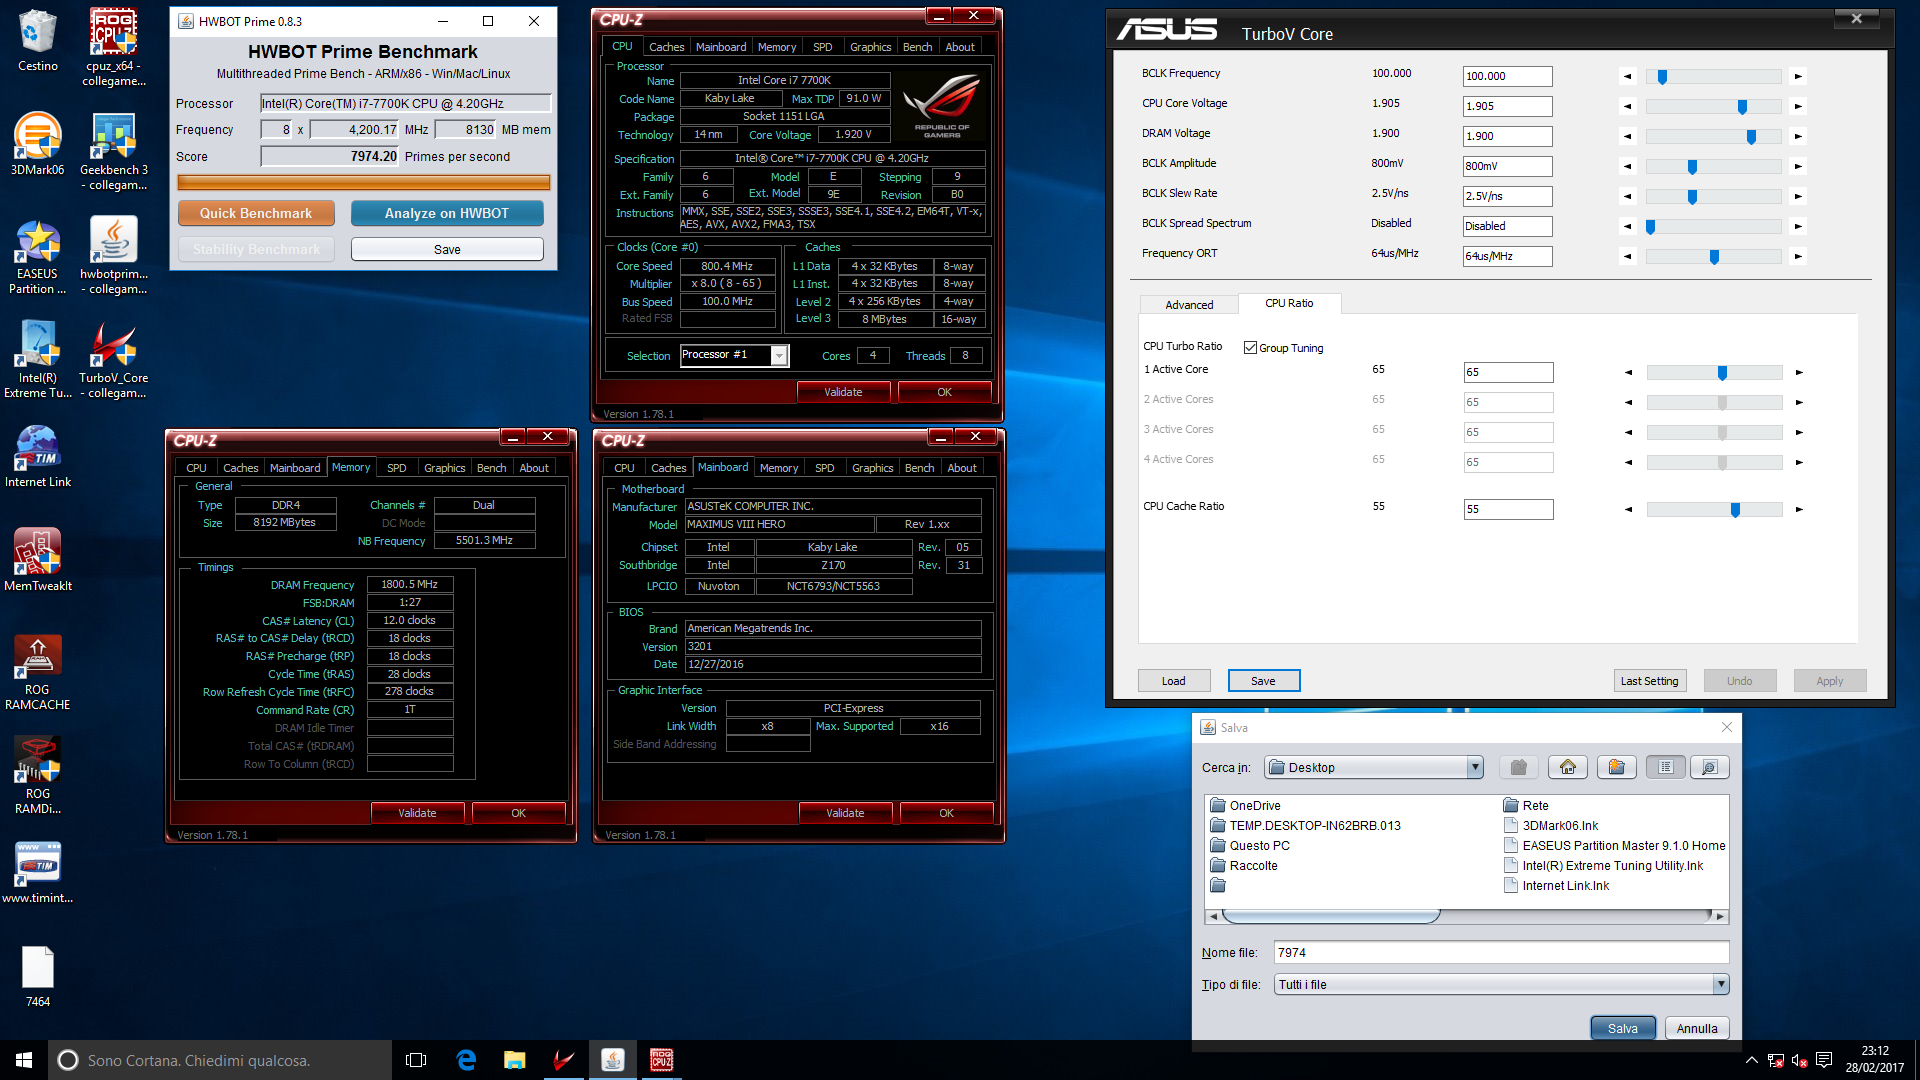
Task: Go up one level in Salva dialog
Action: [1518, 767]
